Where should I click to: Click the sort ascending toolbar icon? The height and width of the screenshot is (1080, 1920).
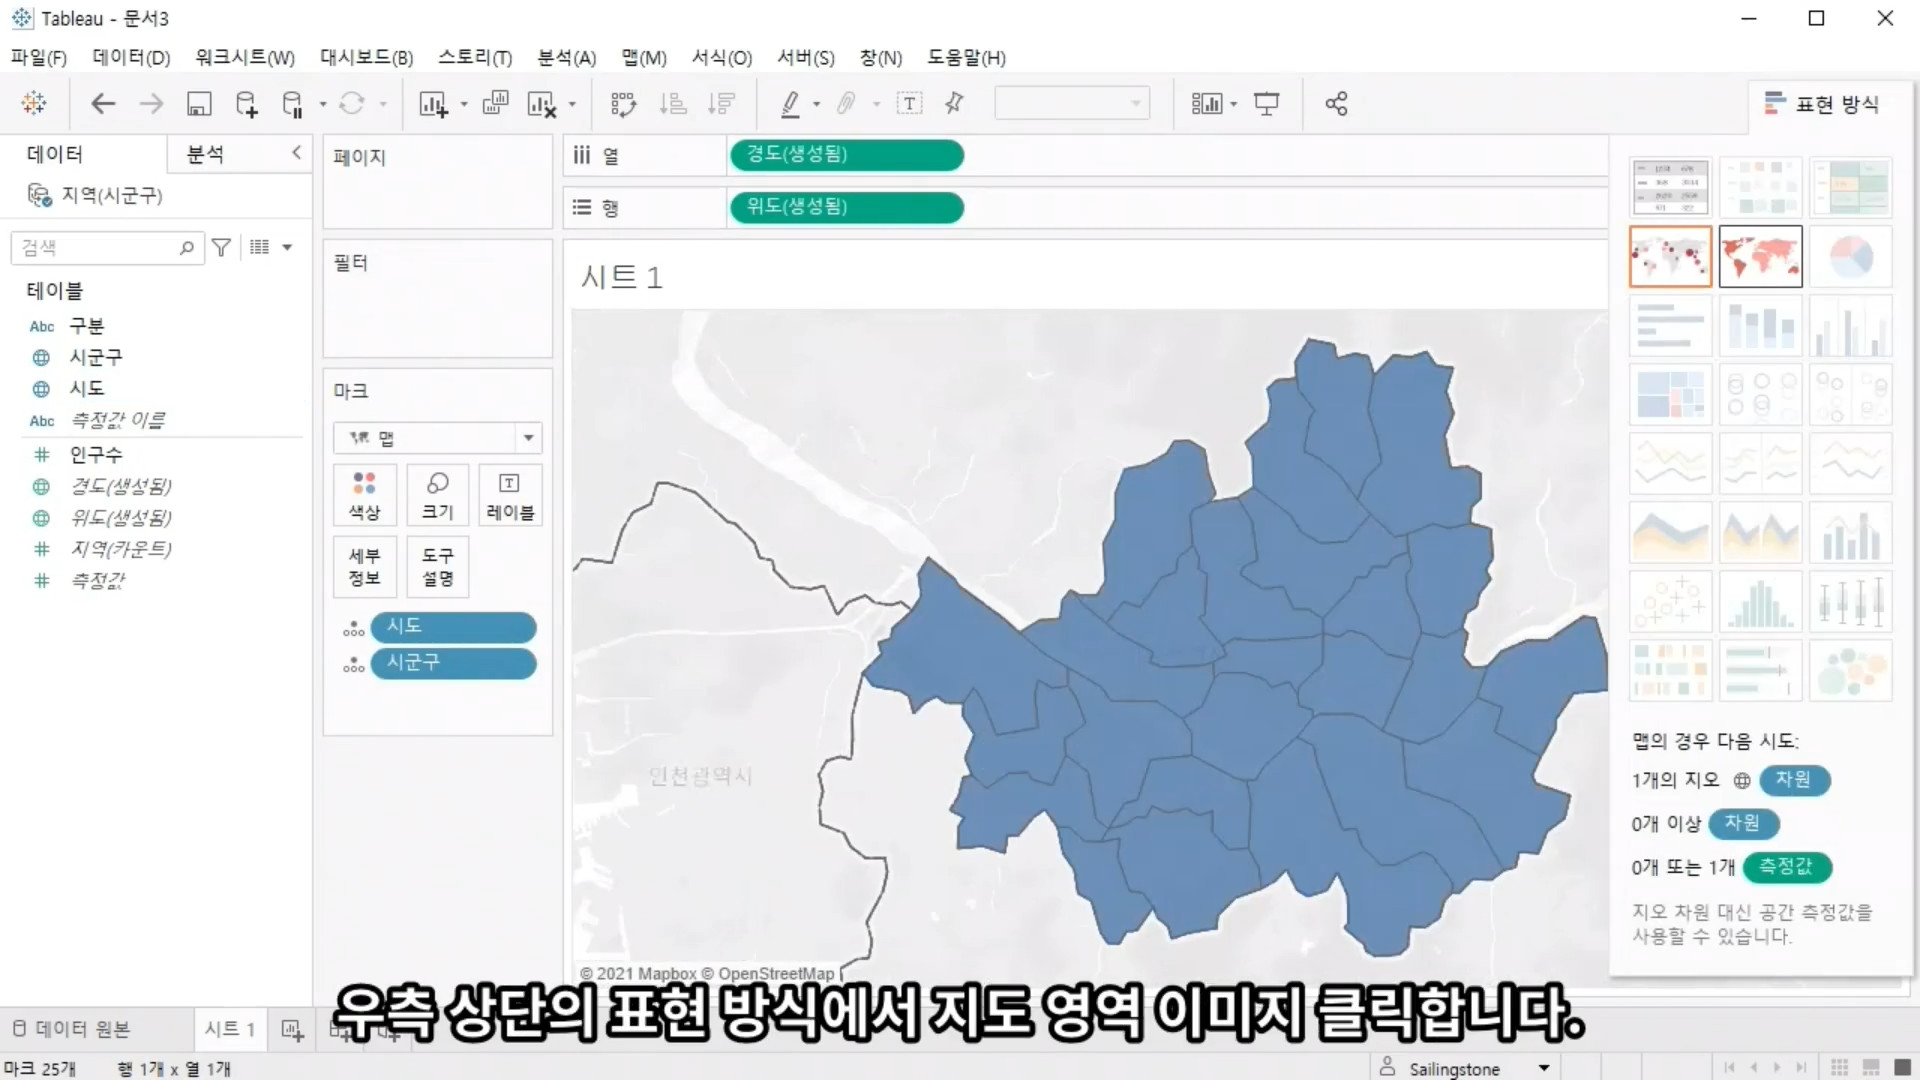[x=673, y=104]
